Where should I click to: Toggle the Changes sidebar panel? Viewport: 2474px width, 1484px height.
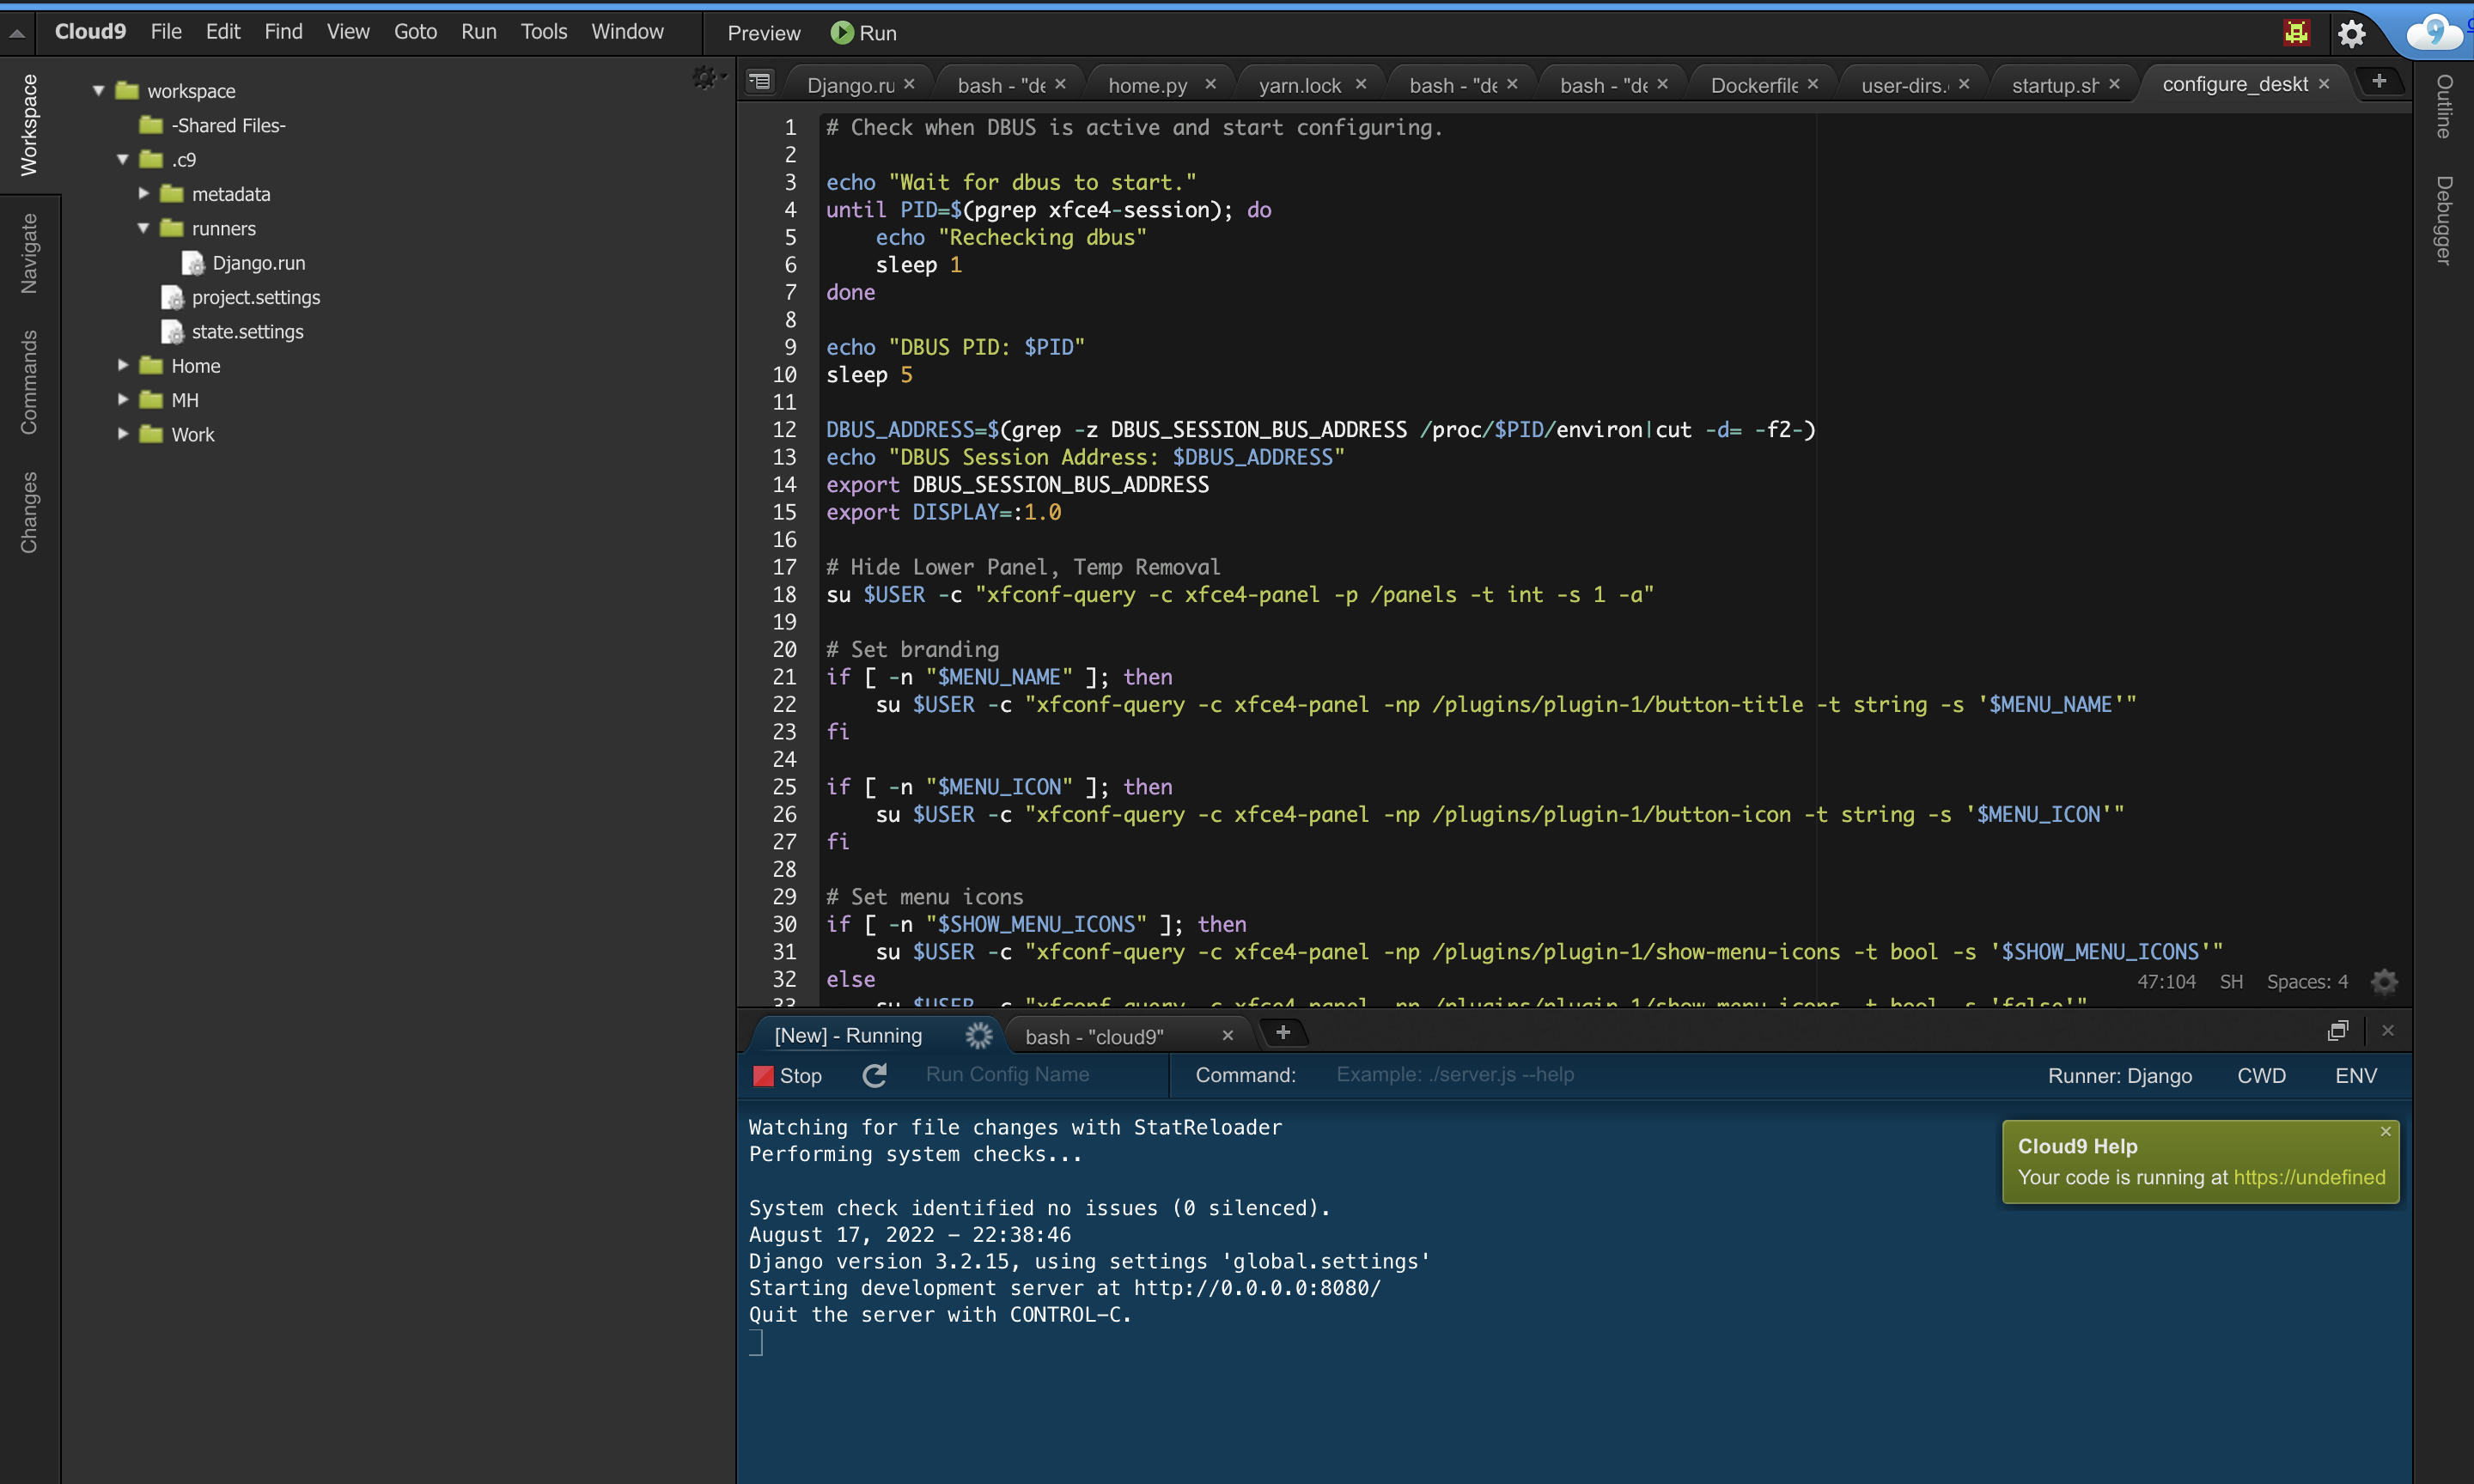click(x=29, y=512)
